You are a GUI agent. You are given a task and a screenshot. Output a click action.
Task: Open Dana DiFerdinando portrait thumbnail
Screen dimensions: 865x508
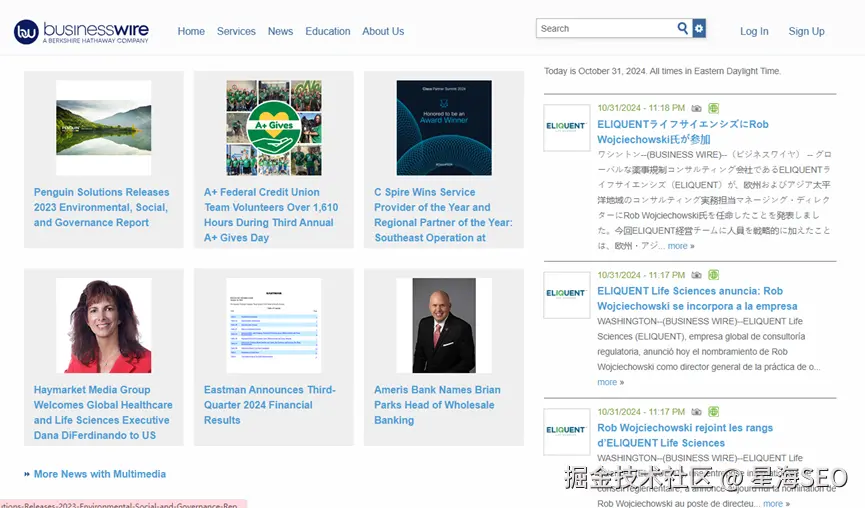(104, 325)
